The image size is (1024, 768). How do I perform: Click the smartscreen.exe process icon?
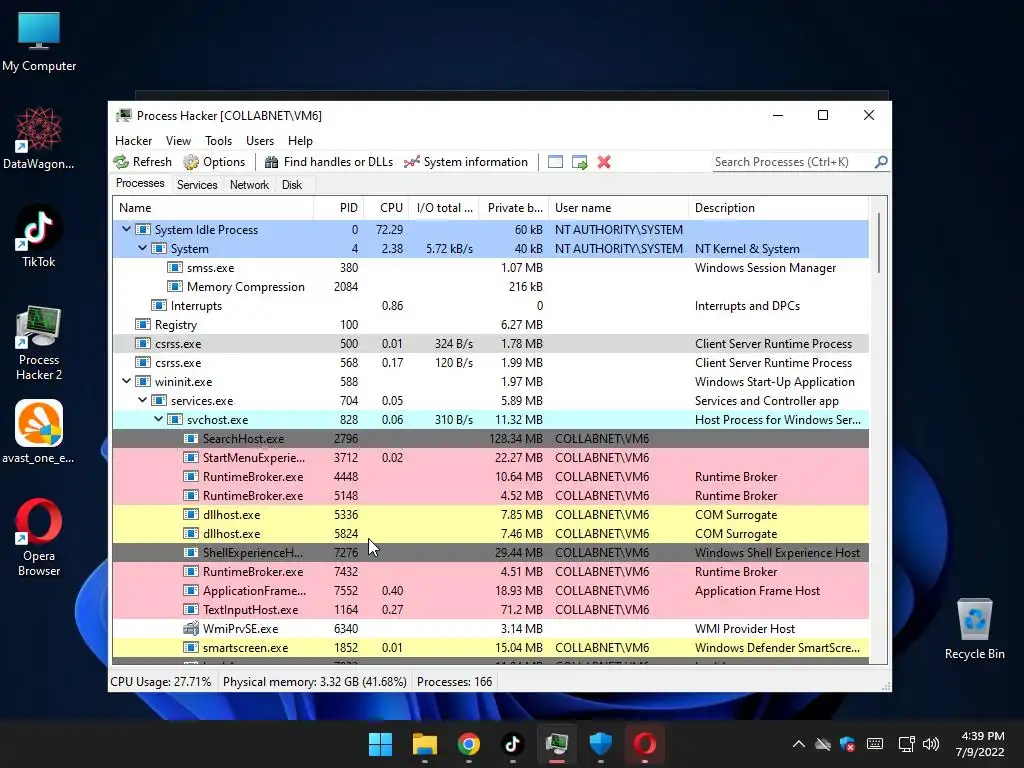tap(191, 647)
